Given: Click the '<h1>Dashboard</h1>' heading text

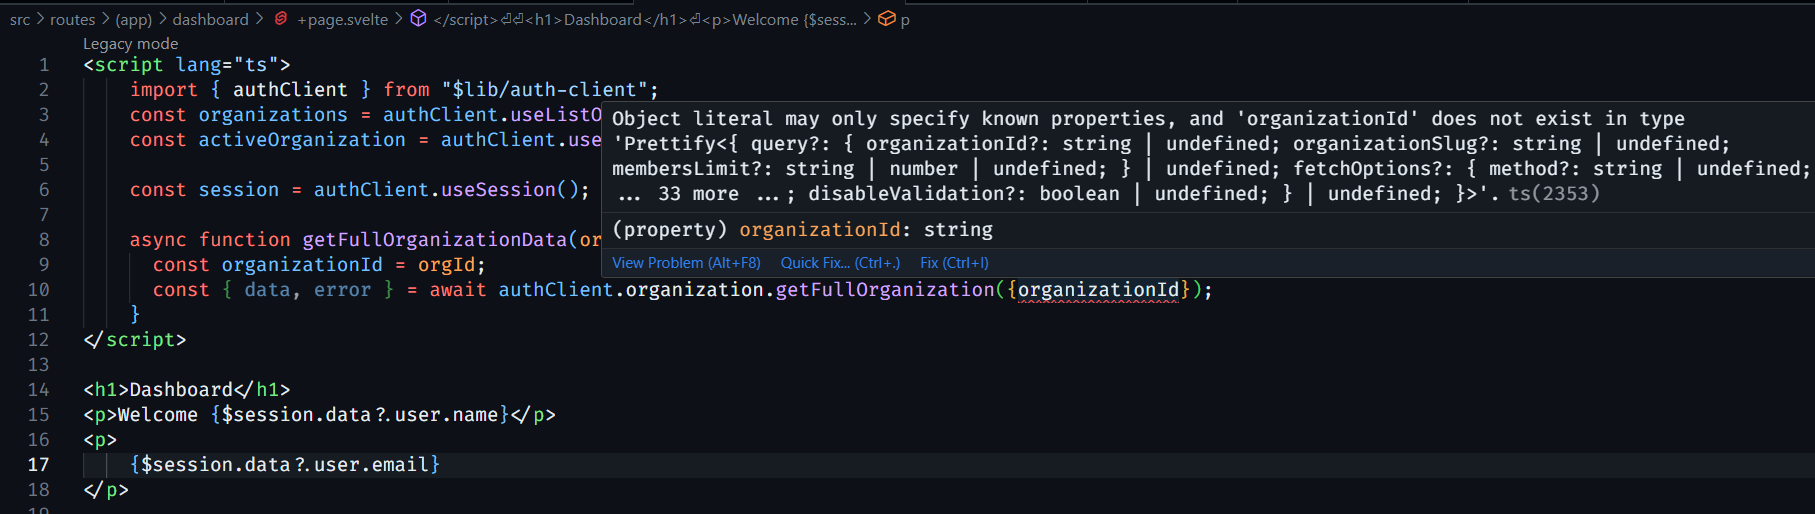Looking at the screenshot, I should [187, 390].
